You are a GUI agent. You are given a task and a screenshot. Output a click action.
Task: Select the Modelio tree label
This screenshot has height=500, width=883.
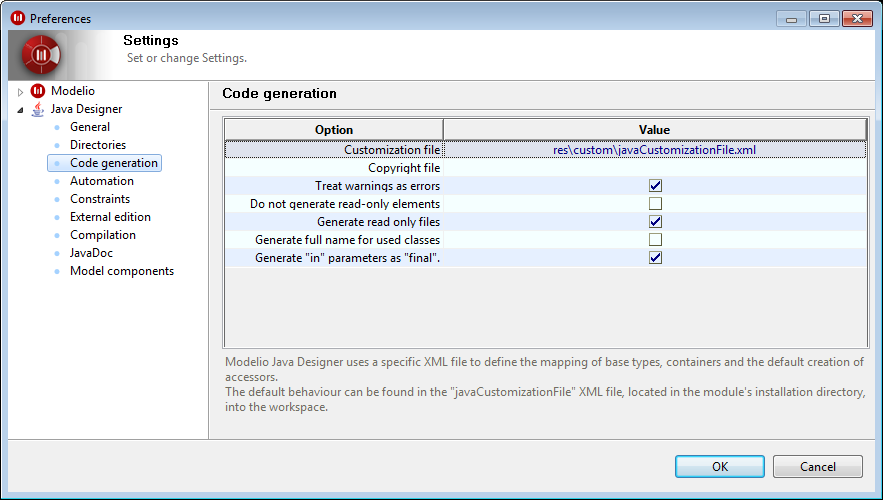point(73,91)
